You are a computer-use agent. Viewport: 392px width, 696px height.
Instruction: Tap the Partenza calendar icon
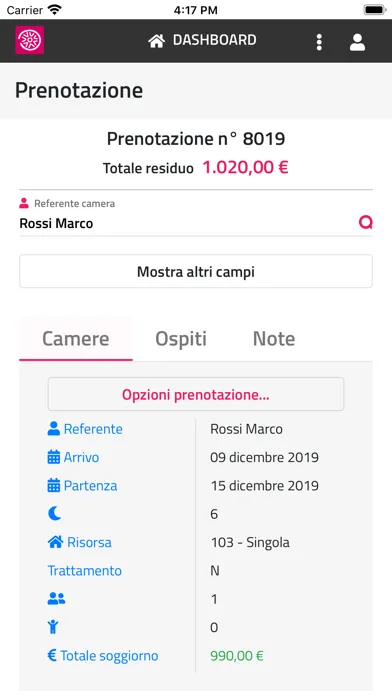53,486
